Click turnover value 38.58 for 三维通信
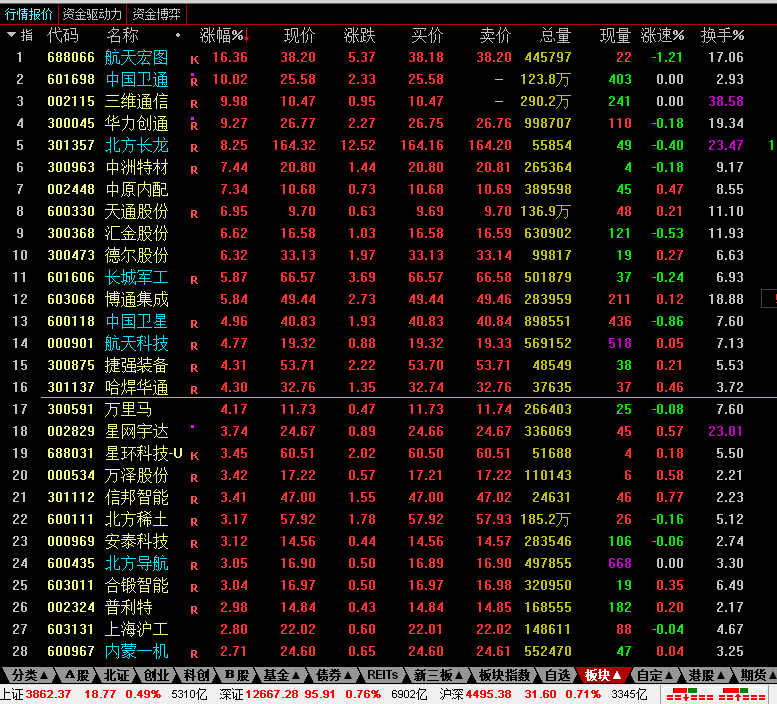 725,101
